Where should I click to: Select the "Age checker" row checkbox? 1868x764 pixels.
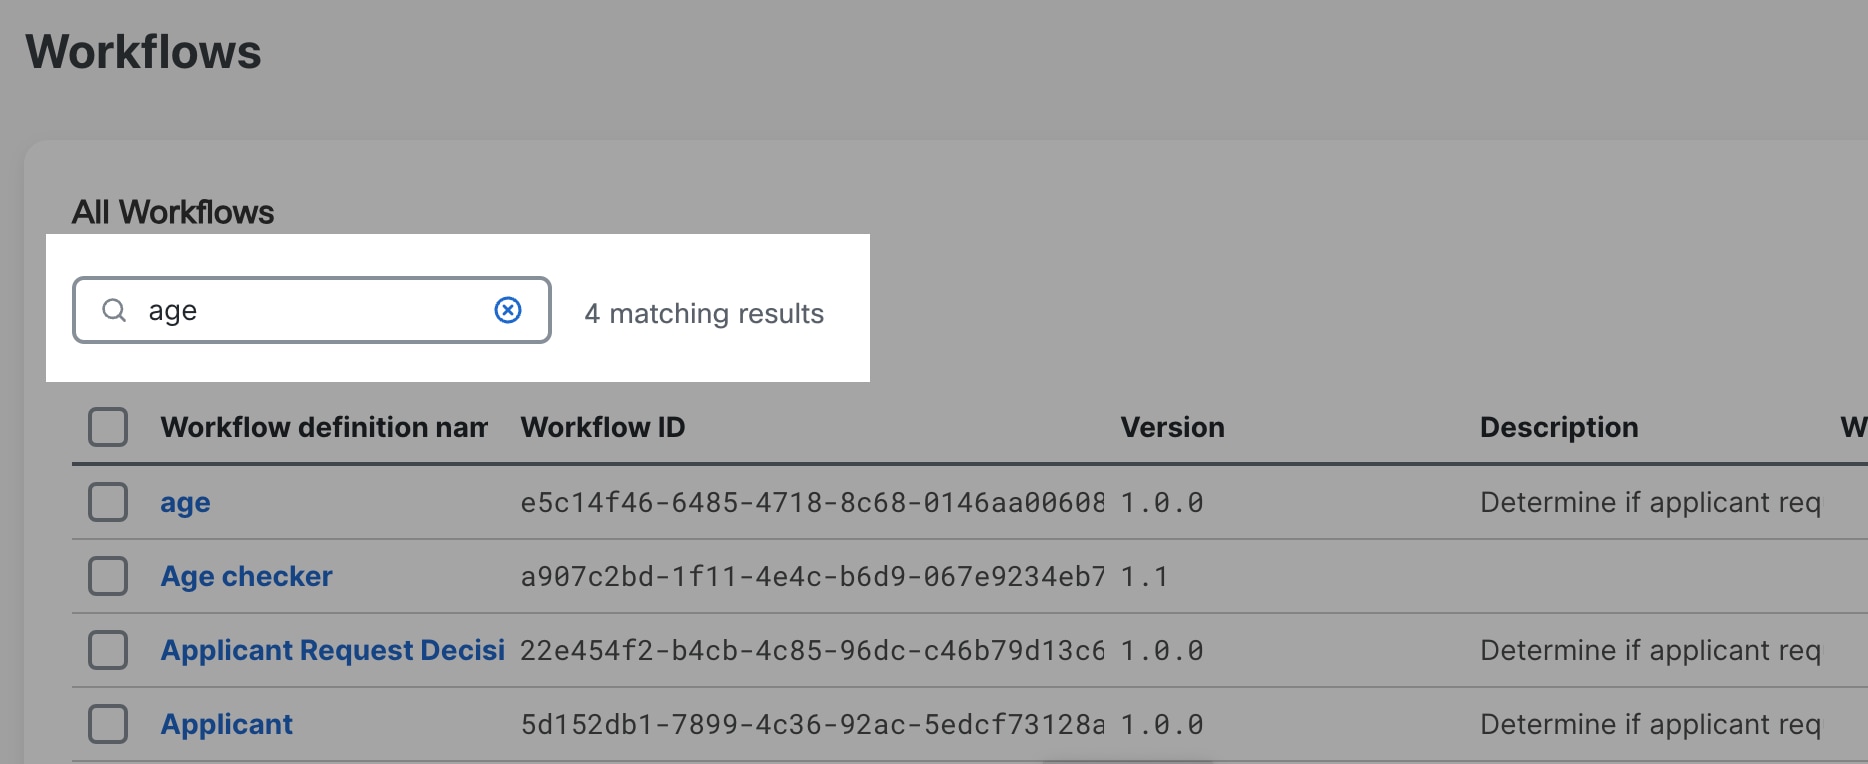click(x=108, y=576)
